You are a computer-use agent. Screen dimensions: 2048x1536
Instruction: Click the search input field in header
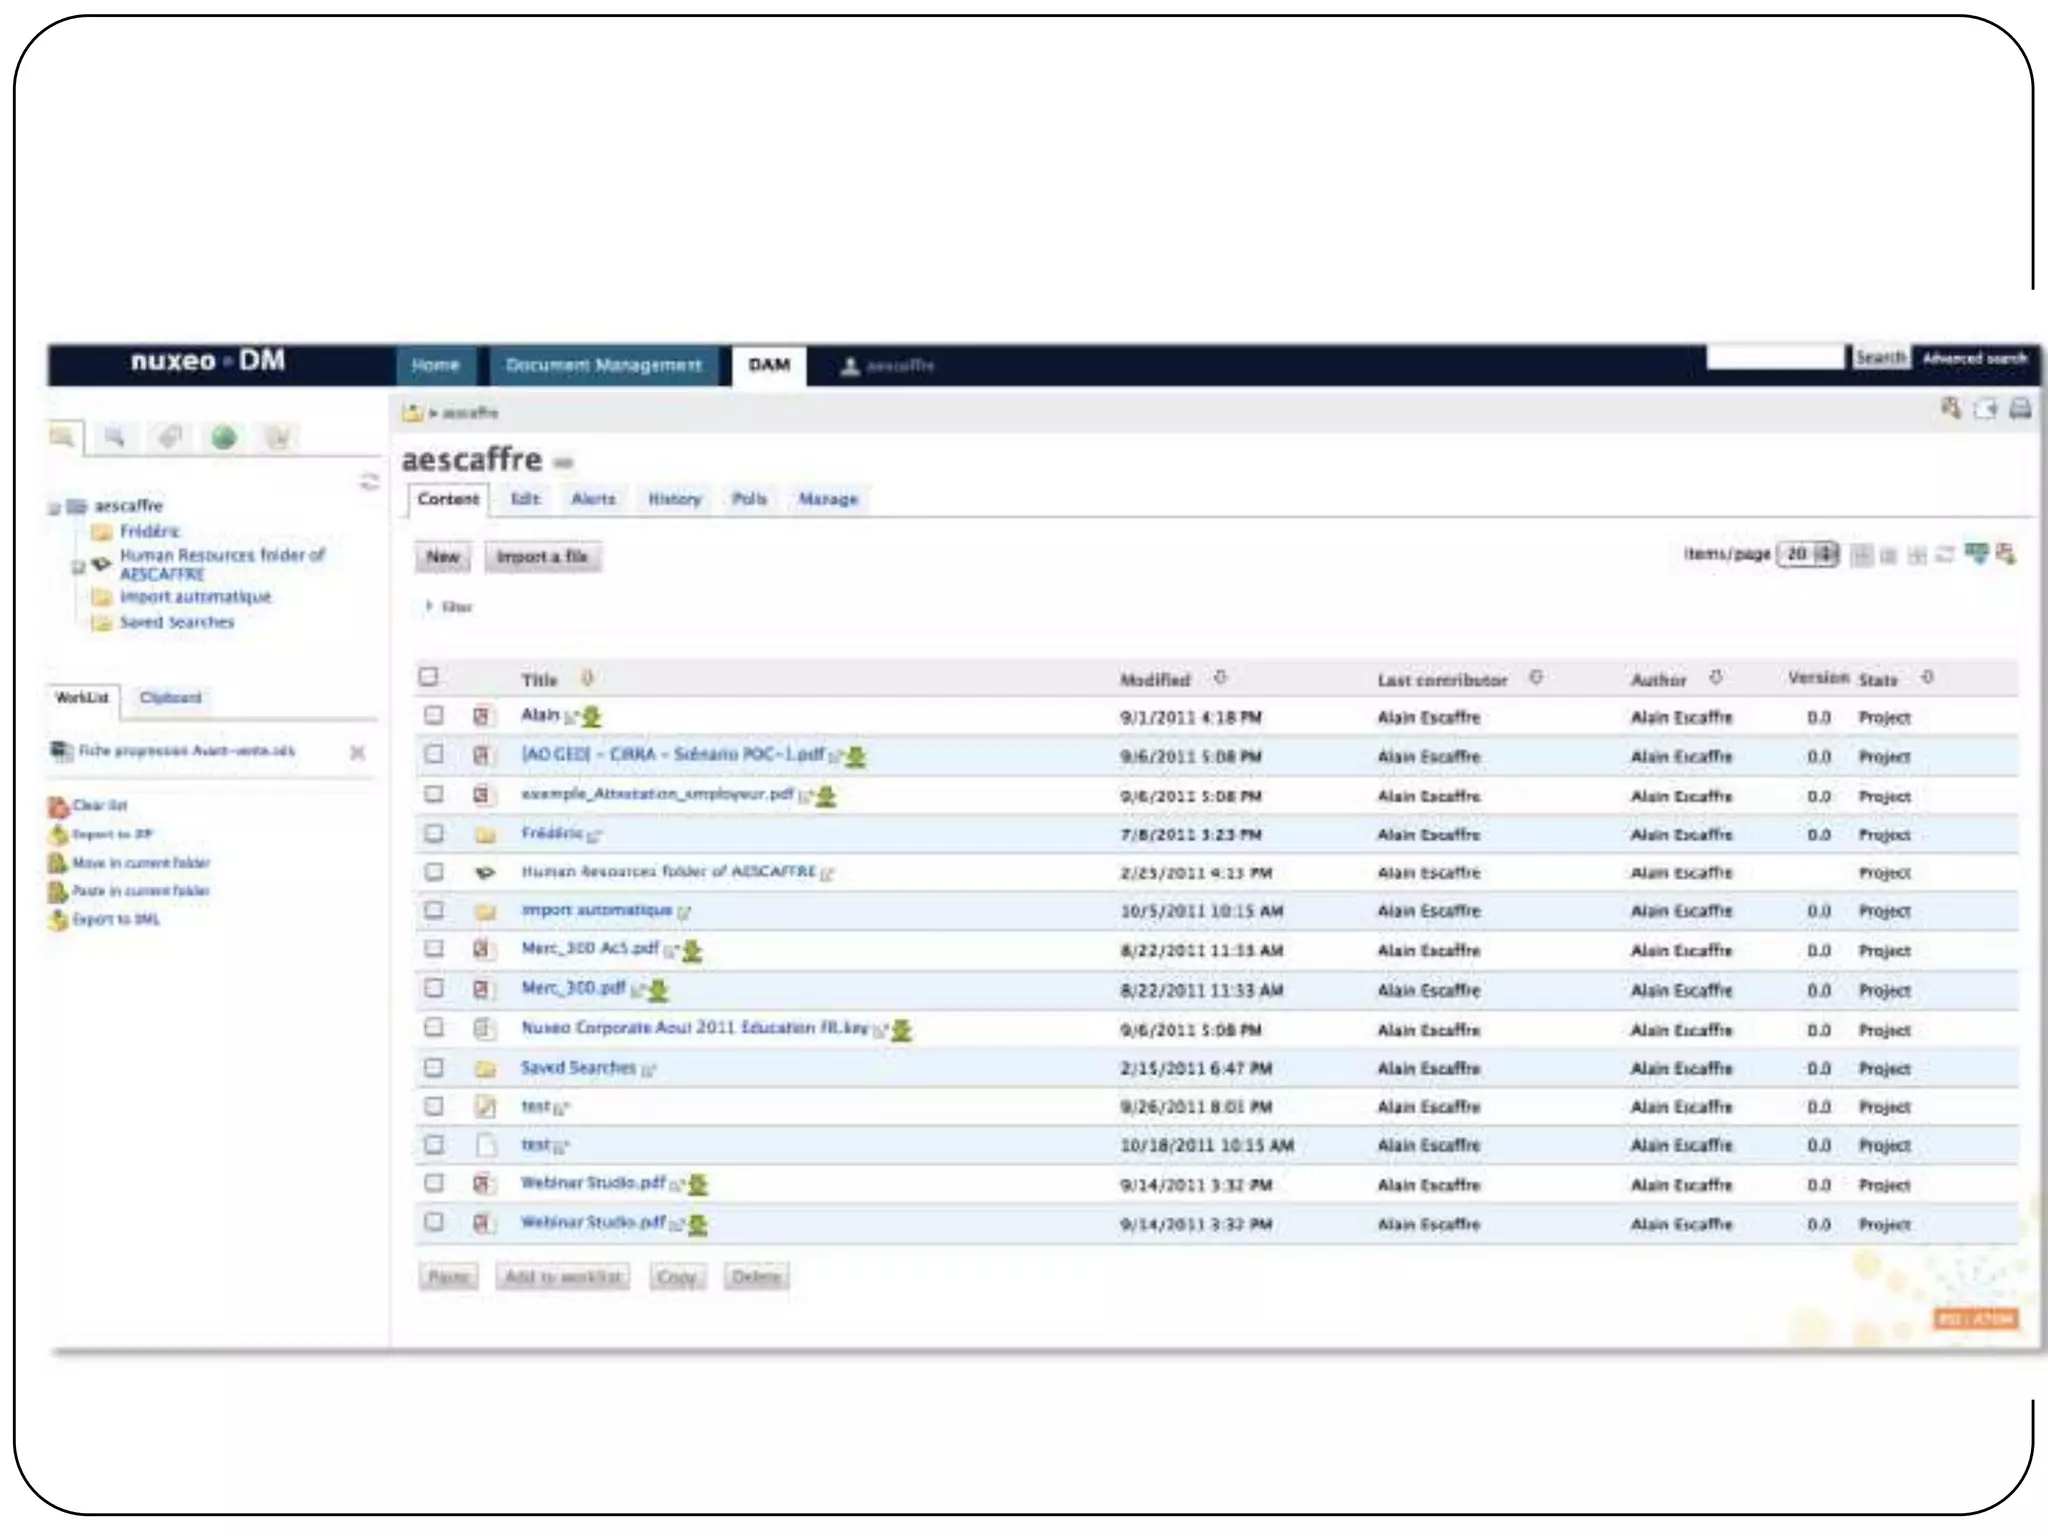click(1774, 357)
